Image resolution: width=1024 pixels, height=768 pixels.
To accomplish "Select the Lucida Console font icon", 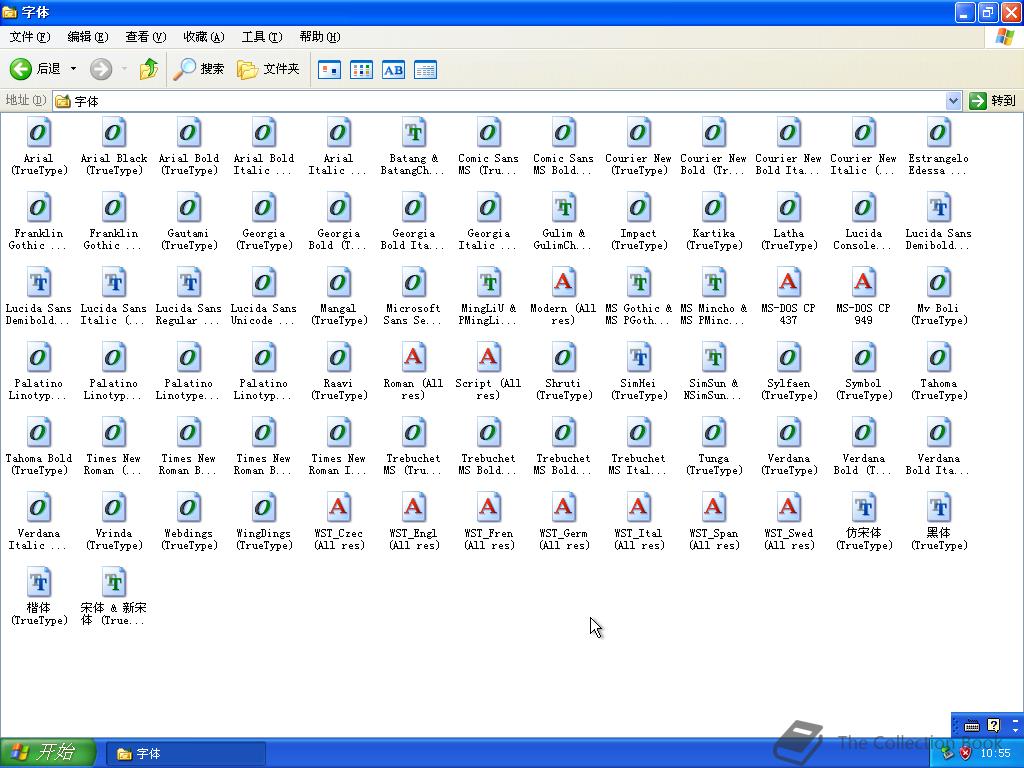I will point(863,208).
